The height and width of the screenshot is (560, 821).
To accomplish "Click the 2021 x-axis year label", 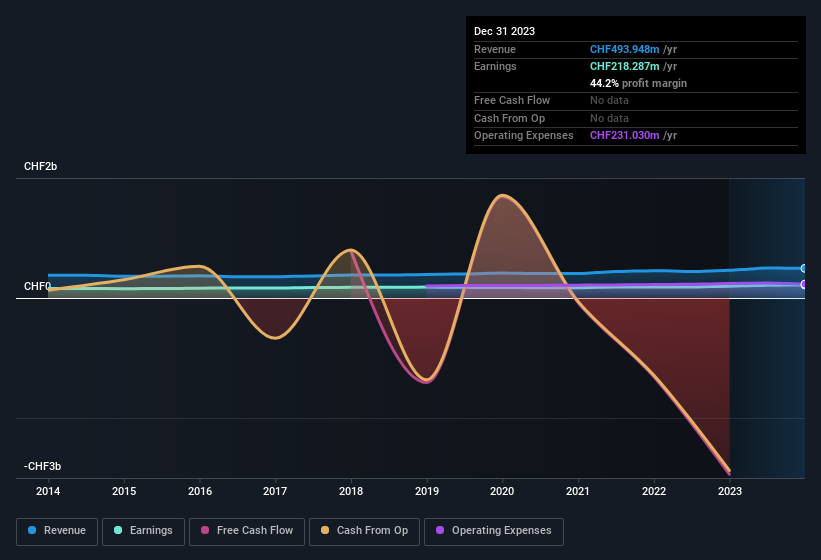I will (x=578, y=491).
